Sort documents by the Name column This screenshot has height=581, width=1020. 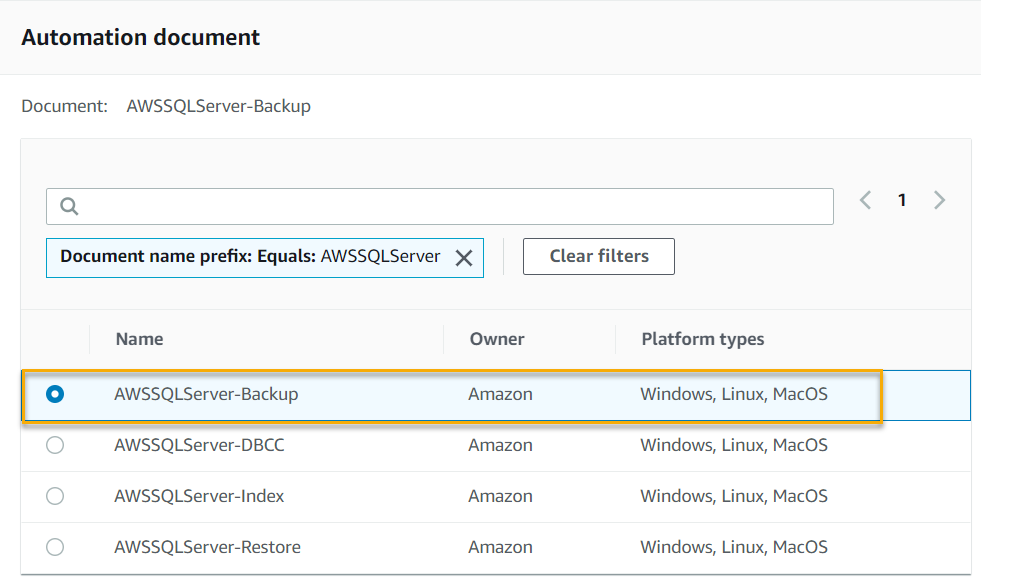(x=139, y=339)
